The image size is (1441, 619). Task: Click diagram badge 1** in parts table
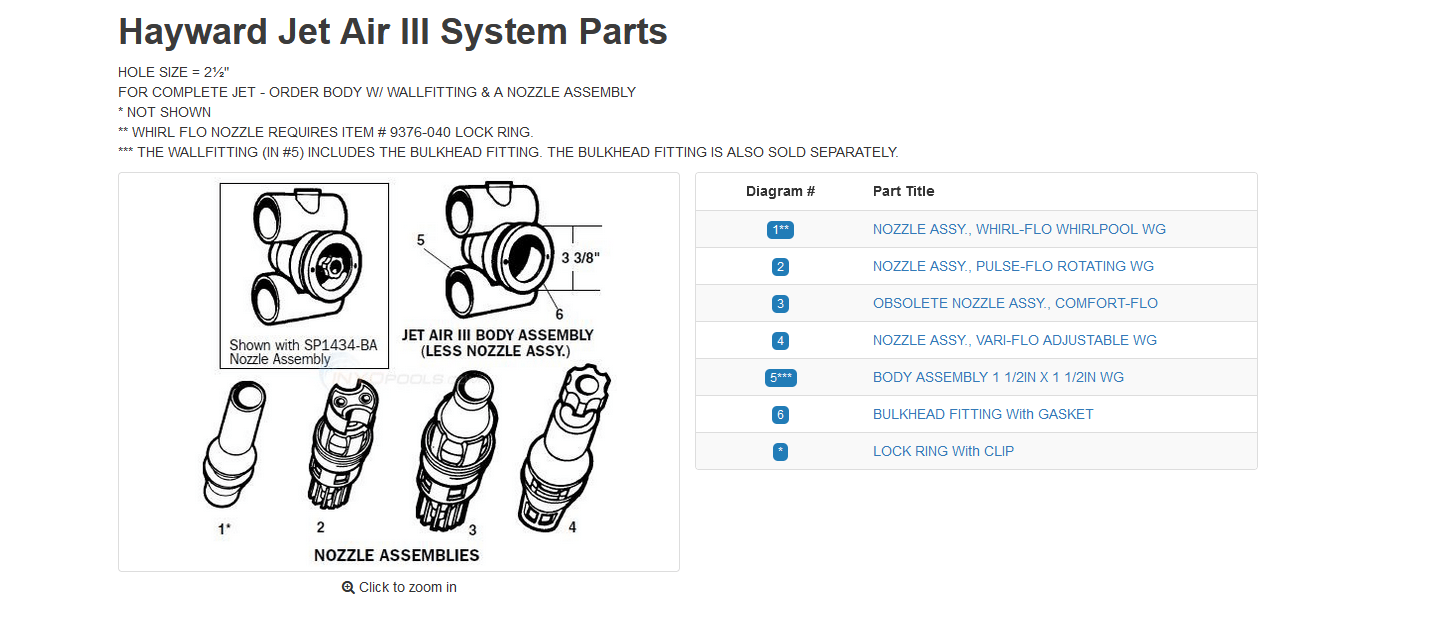pyautogui.click(x=781, y=230)
